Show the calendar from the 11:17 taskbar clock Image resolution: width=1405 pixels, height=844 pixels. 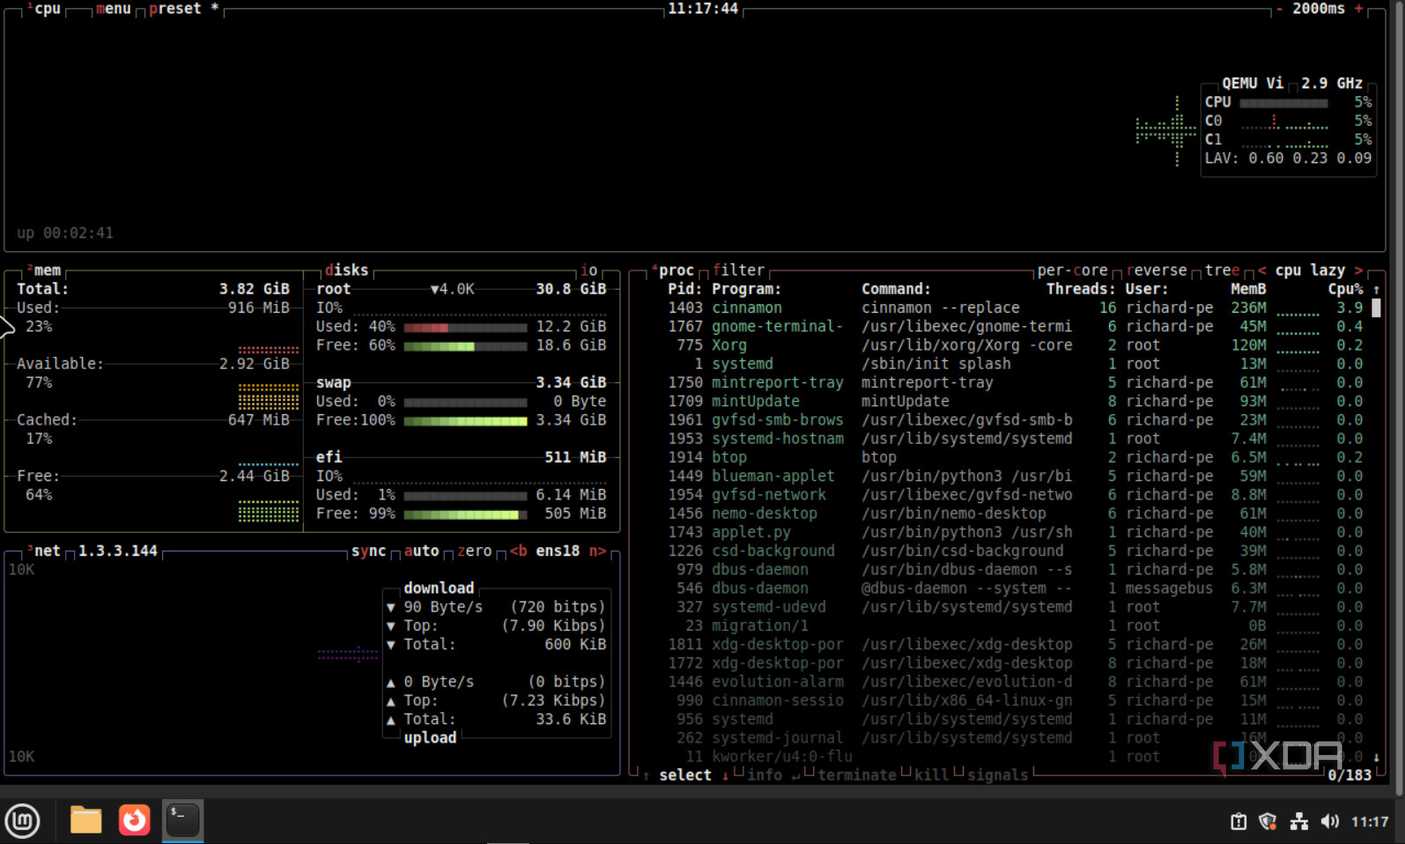1369,821
